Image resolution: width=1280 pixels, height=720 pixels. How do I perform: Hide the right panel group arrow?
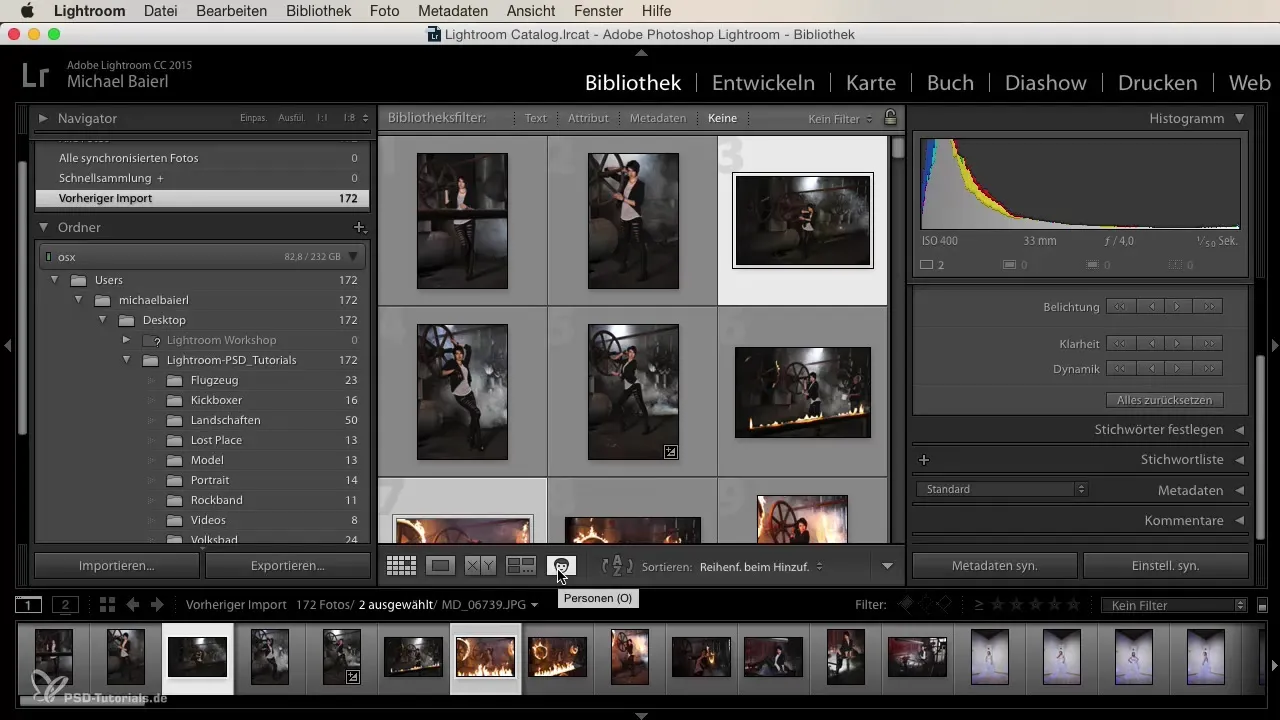coord(1274,346)
